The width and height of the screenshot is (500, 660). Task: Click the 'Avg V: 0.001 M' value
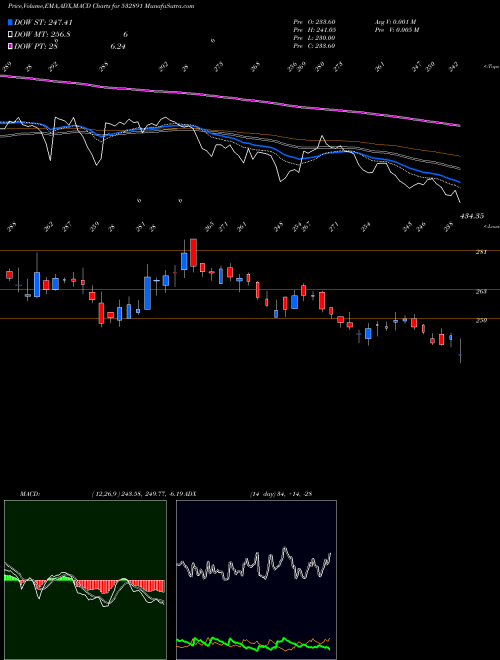pos(396,22)
